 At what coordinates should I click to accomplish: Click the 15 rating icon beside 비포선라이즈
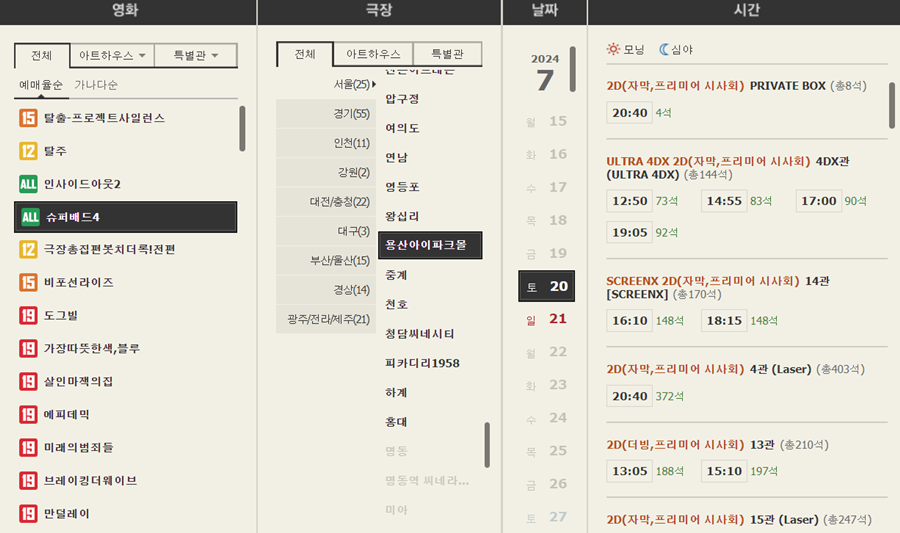28,282
